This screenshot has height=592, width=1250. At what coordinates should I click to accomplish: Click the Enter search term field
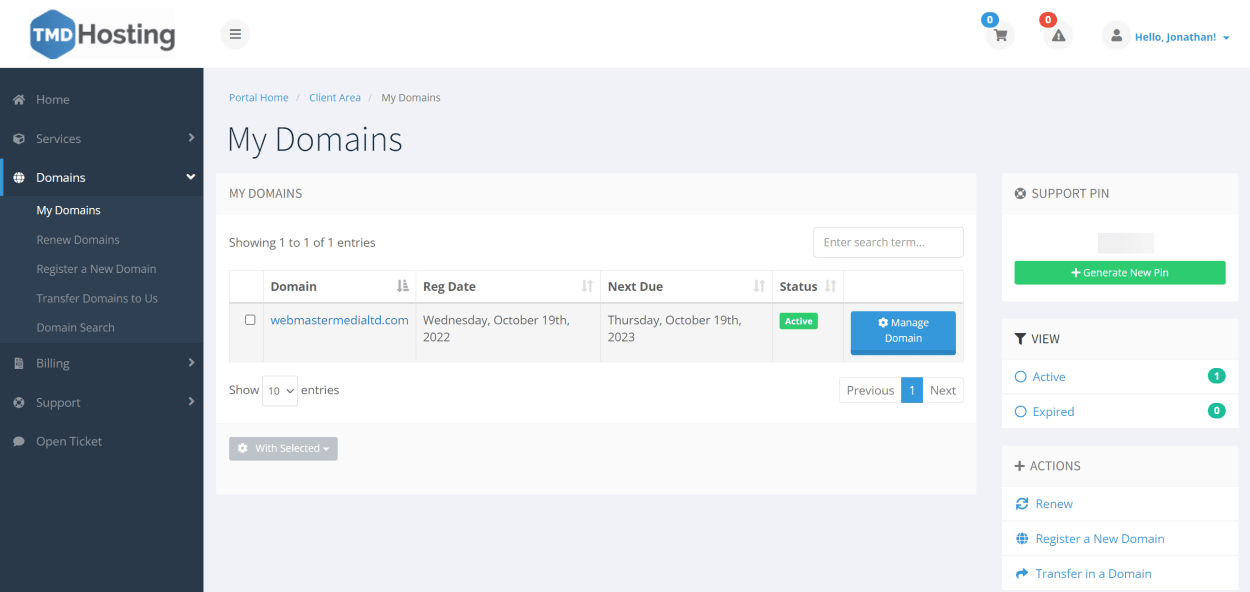click(x=888, y=242)
